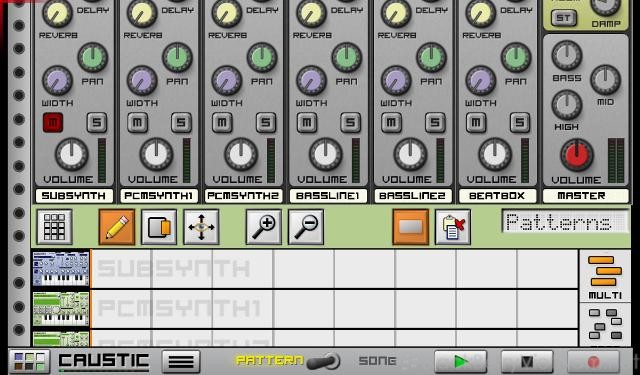640x375 pixels.
Task: Open the Caustic main menu button
Action: tap(181, 362)
